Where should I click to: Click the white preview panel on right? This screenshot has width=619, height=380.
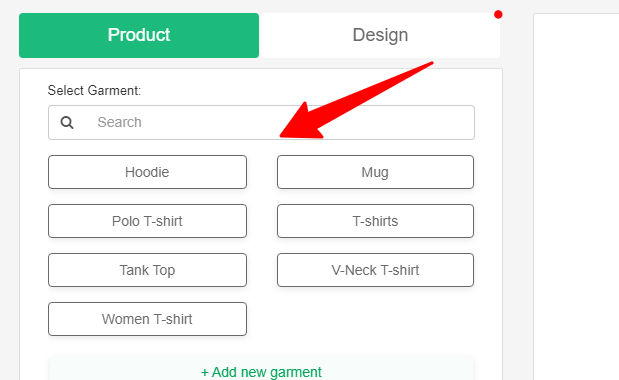point(576,197)
